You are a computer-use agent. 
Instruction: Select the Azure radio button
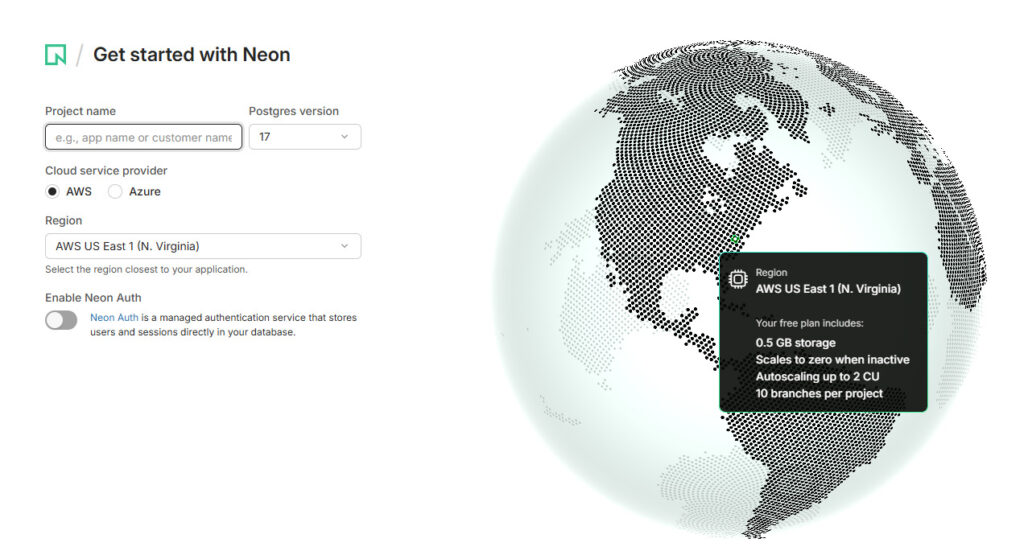tap(115, 191)
